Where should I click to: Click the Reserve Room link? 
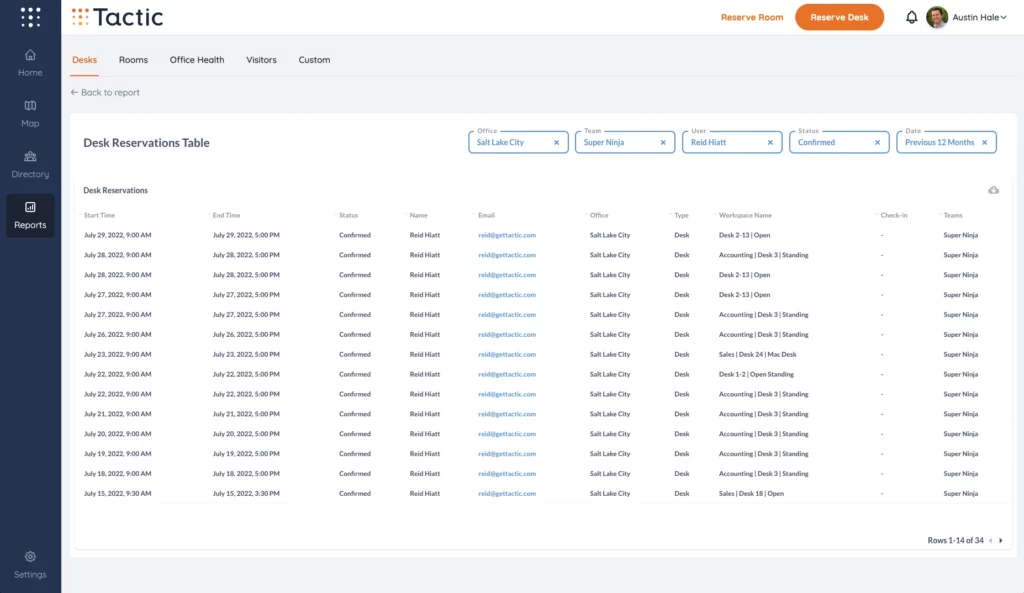pyautogui.click(x=752, y=17)
